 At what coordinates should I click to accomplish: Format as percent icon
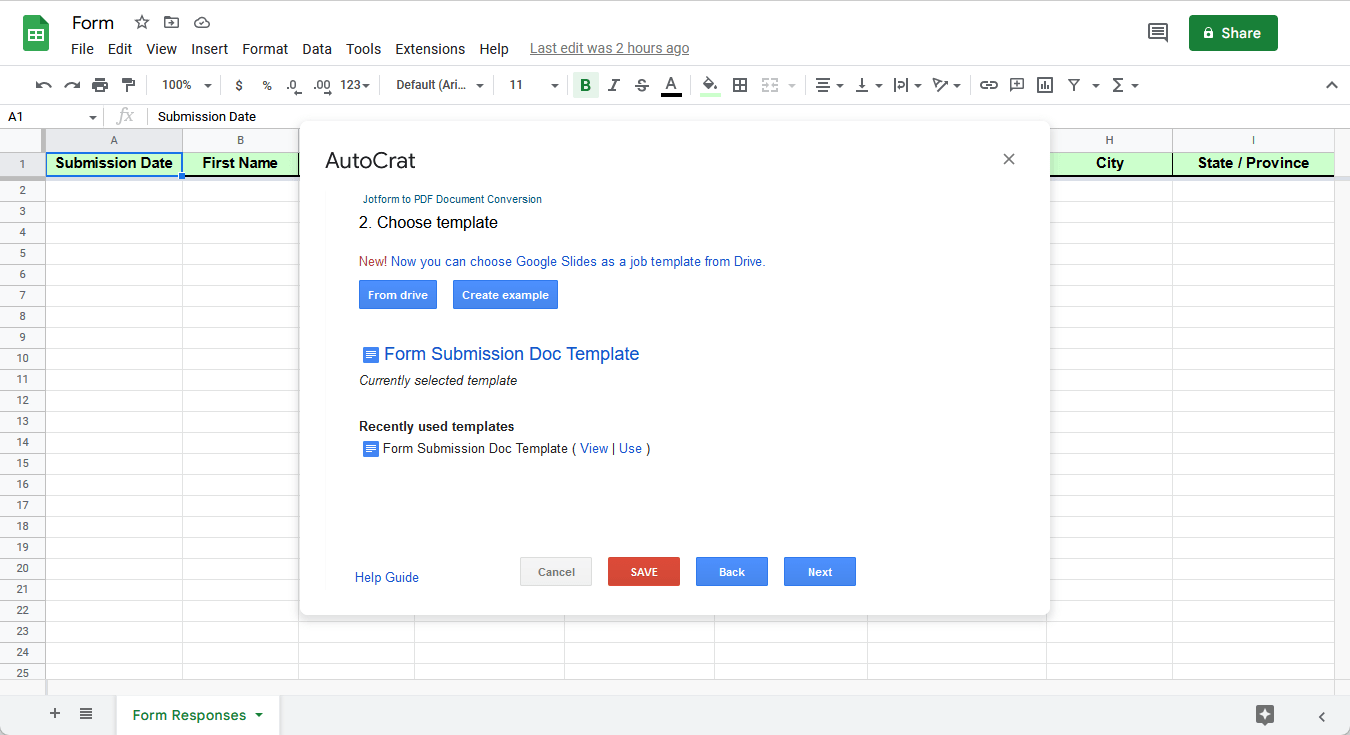[x=267, y=85]
